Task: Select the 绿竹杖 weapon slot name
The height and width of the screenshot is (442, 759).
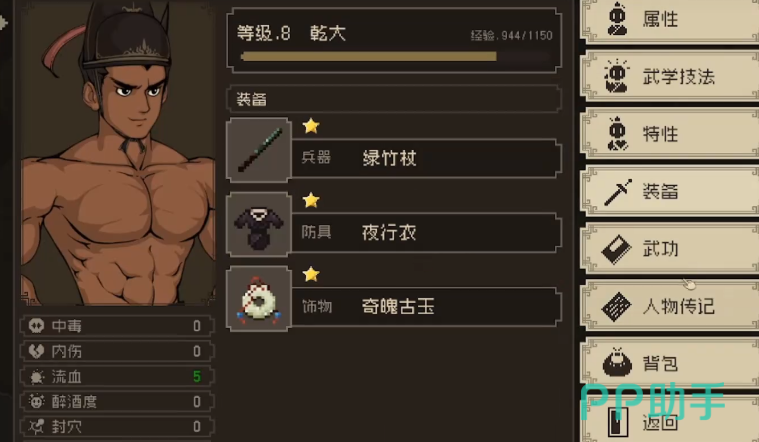Action: pos(389,158)
